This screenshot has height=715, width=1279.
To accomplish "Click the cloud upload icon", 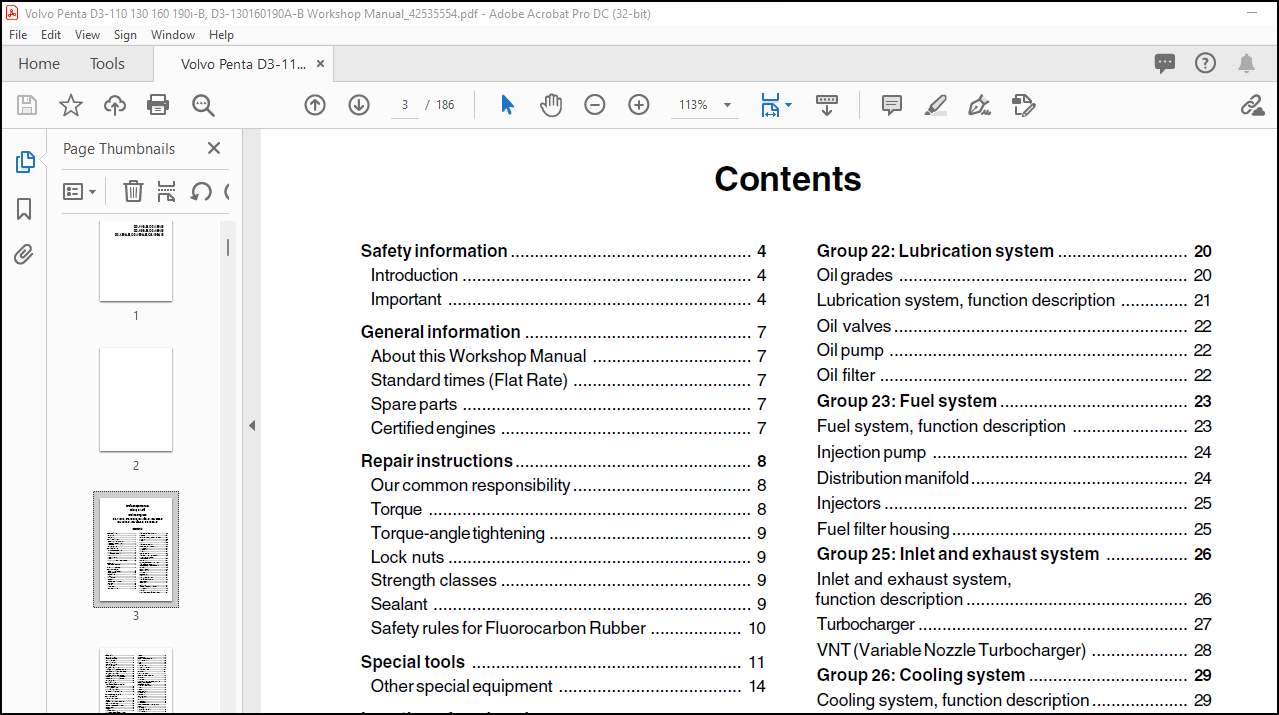I will 115,105.
